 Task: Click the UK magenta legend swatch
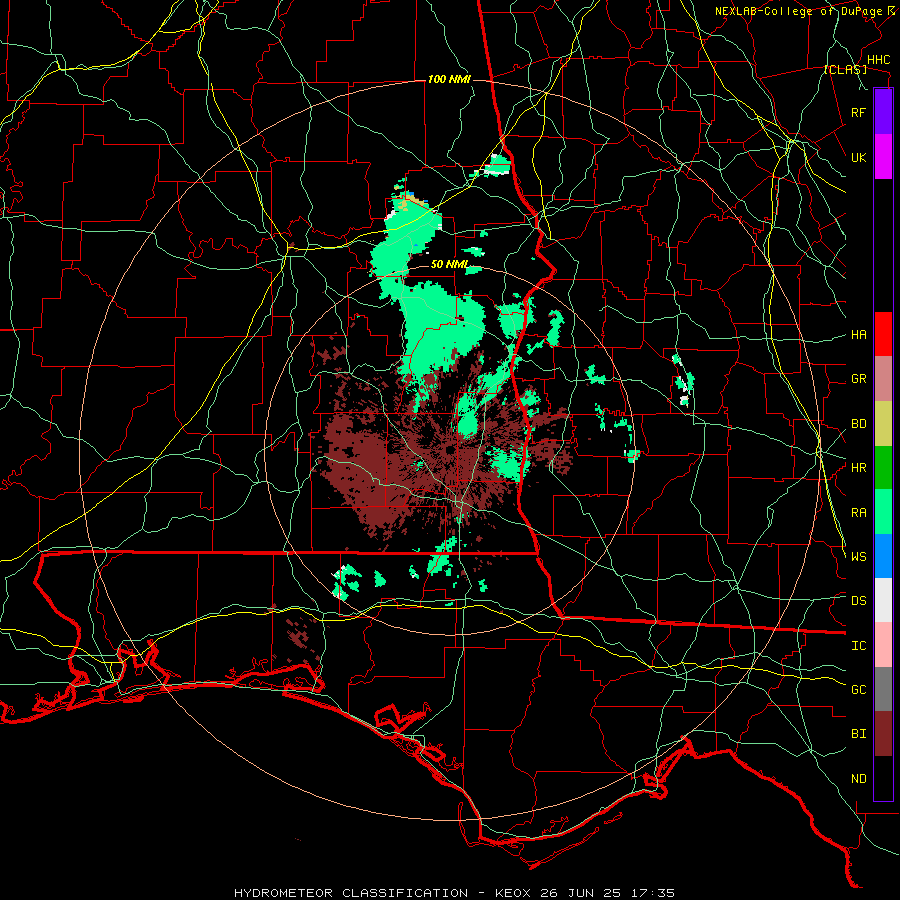[883, 157]
